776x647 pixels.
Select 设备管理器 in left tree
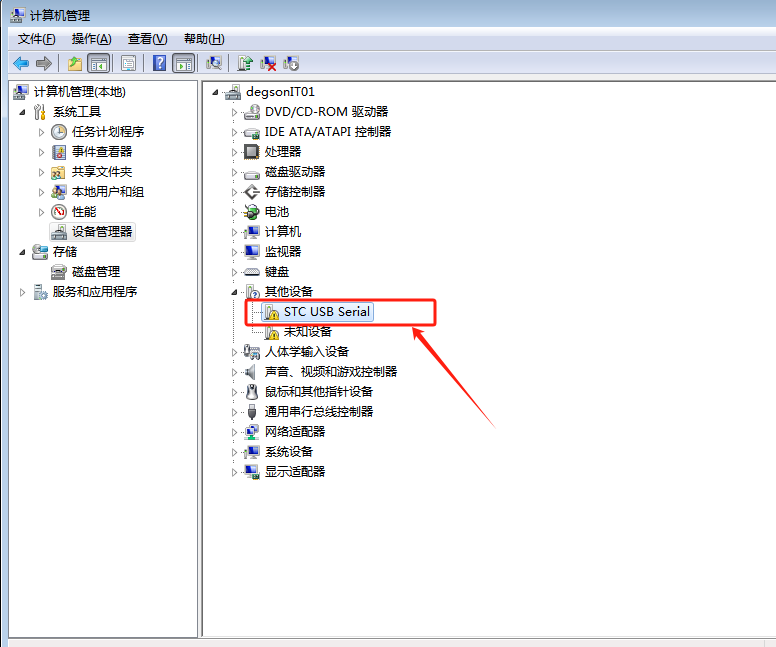click(x=102, y=232)
